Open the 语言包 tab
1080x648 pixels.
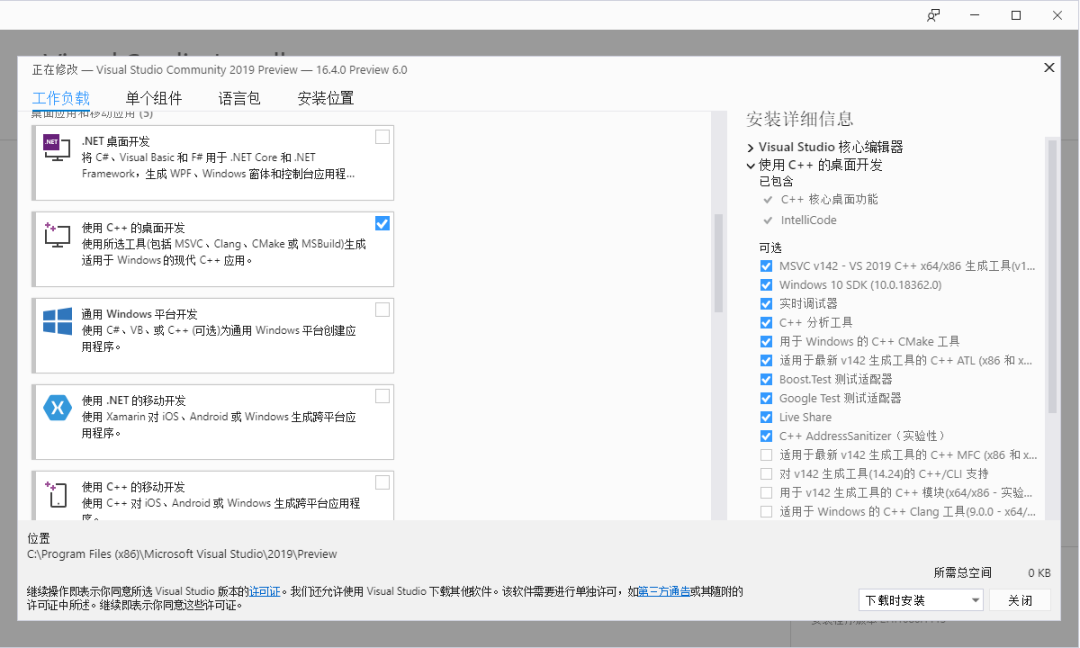click(239, 97)
